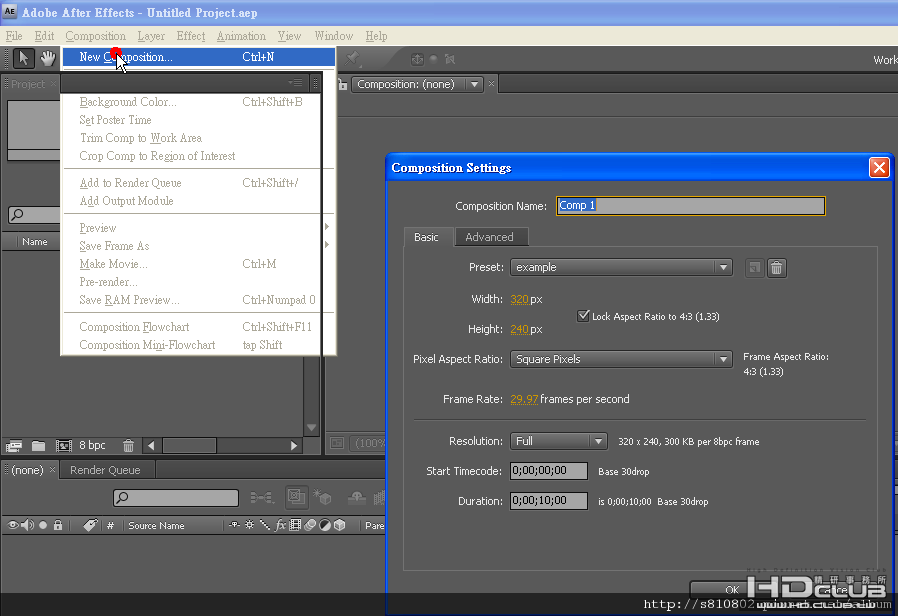The image size is (898, 616).
Task: Delete the composition preset with trash icon
Action: click(x=777, y=268)
